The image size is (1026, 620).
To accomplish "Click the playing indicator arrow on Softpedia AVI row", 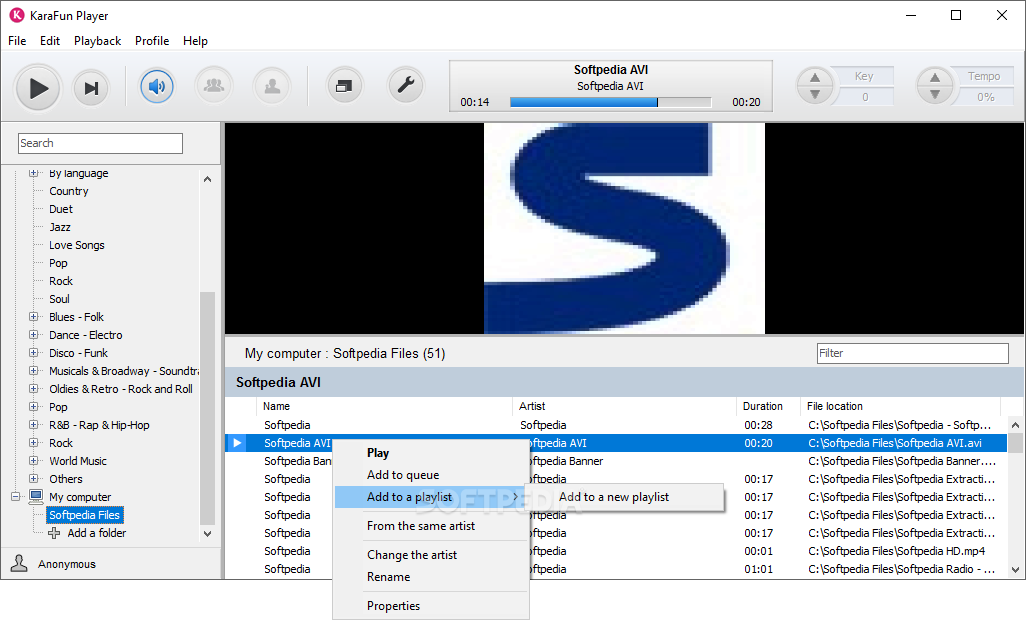I will [x=237, y=443].
